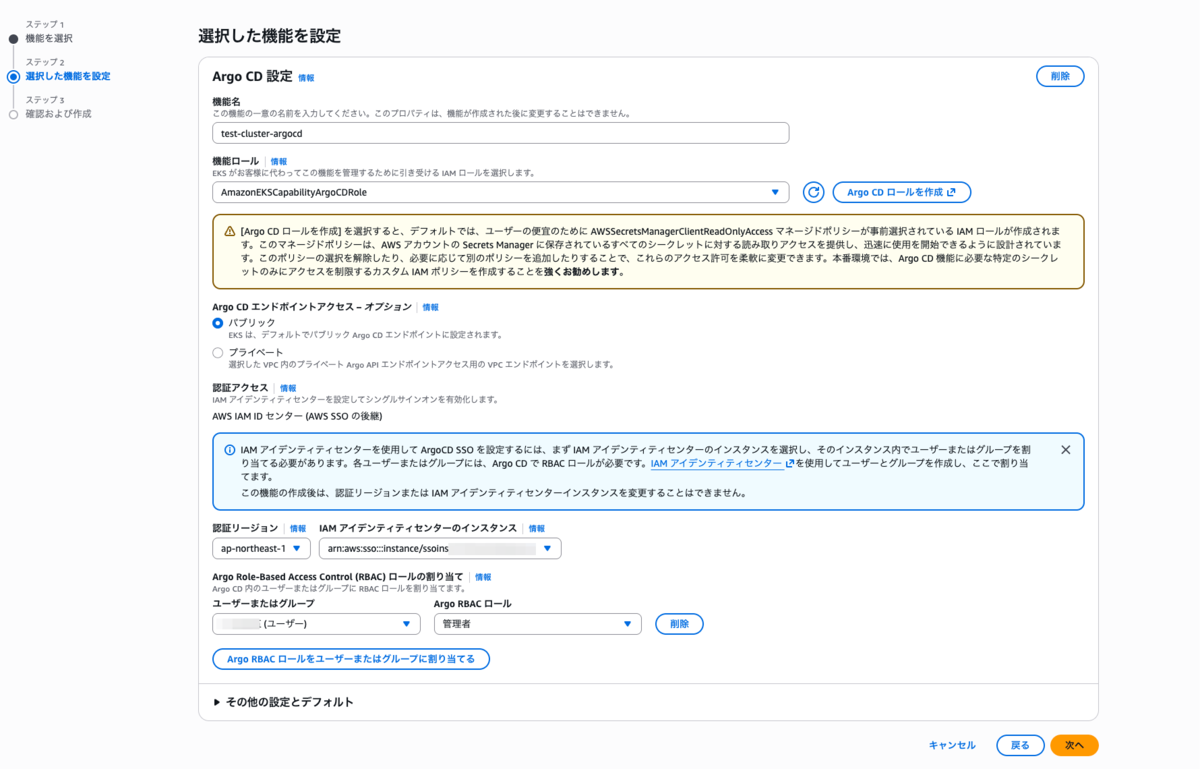Open the AmazonEKSCapabilityArgoCDRole dropdown

tap(500, 192)
